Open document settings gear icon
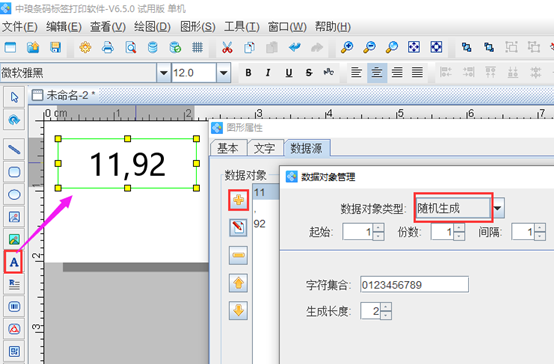Image resolution: width=554 pixels, height=364 pixels. click(x=85, y=47)
